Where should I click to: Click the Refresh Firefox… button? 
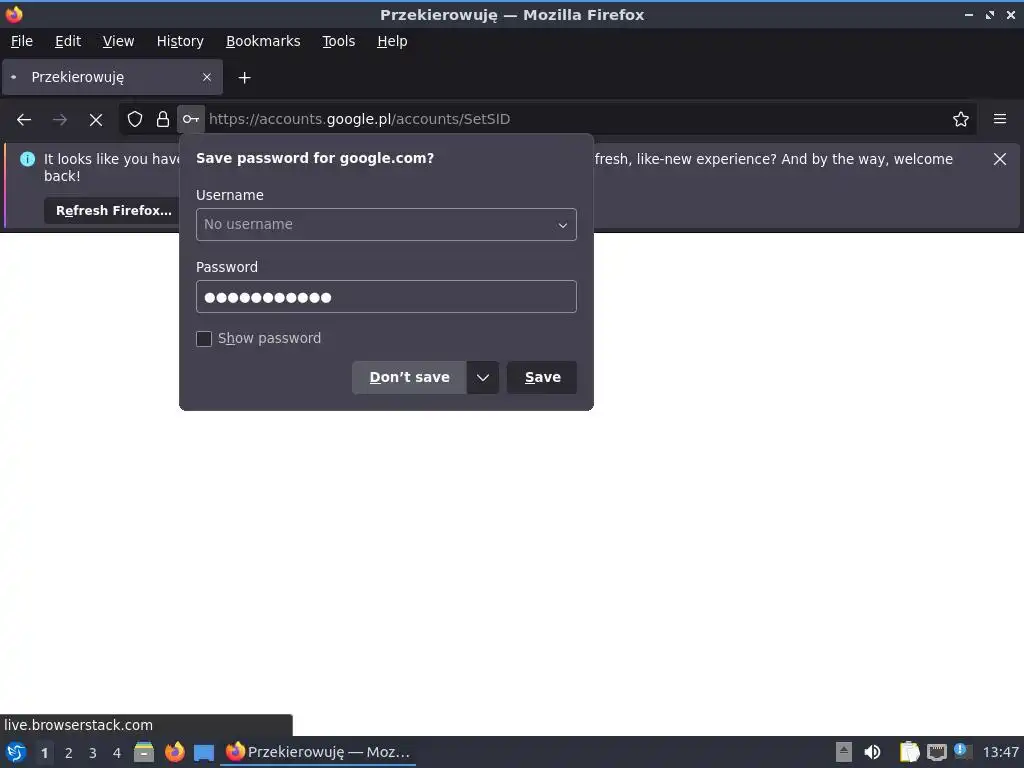pos(114,211)
